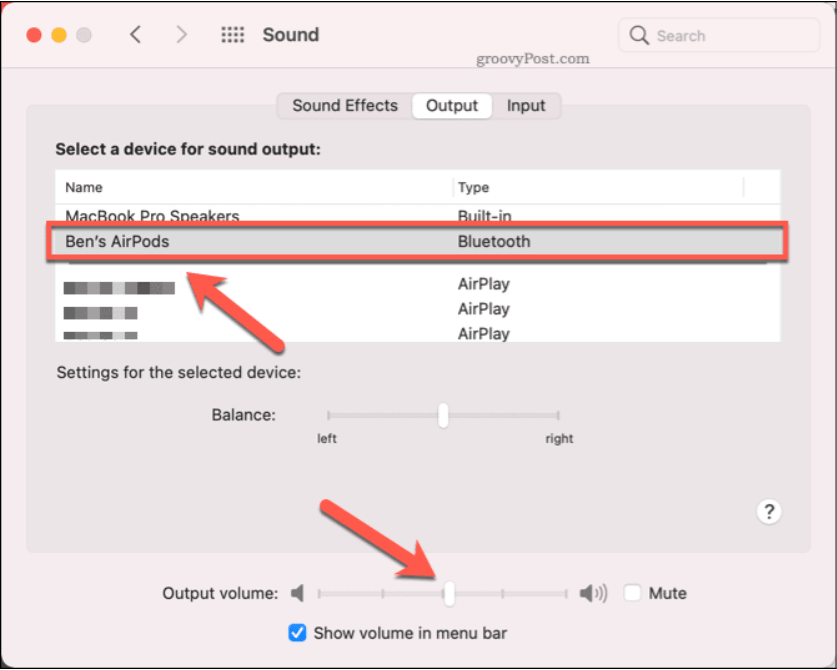Toggle the Mute checkbox

(633, 593)
